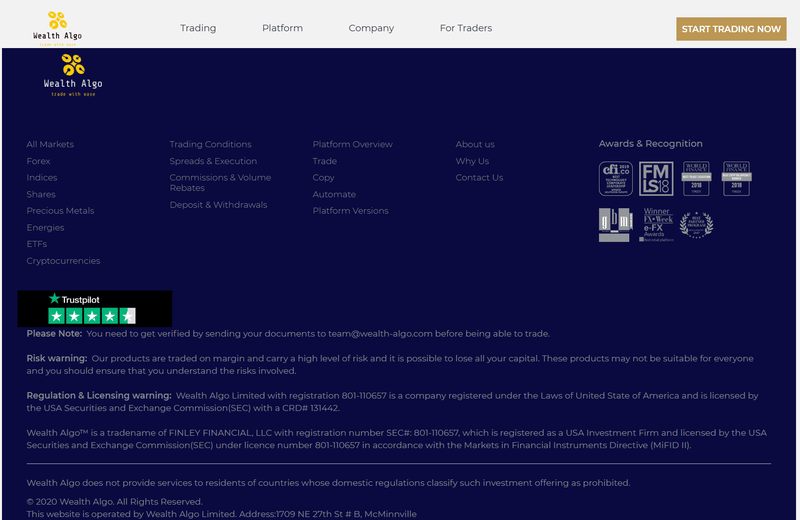Click the Awards & Recognition heading
The height and width of the screenshot is (520, 800).
point(651,144)
